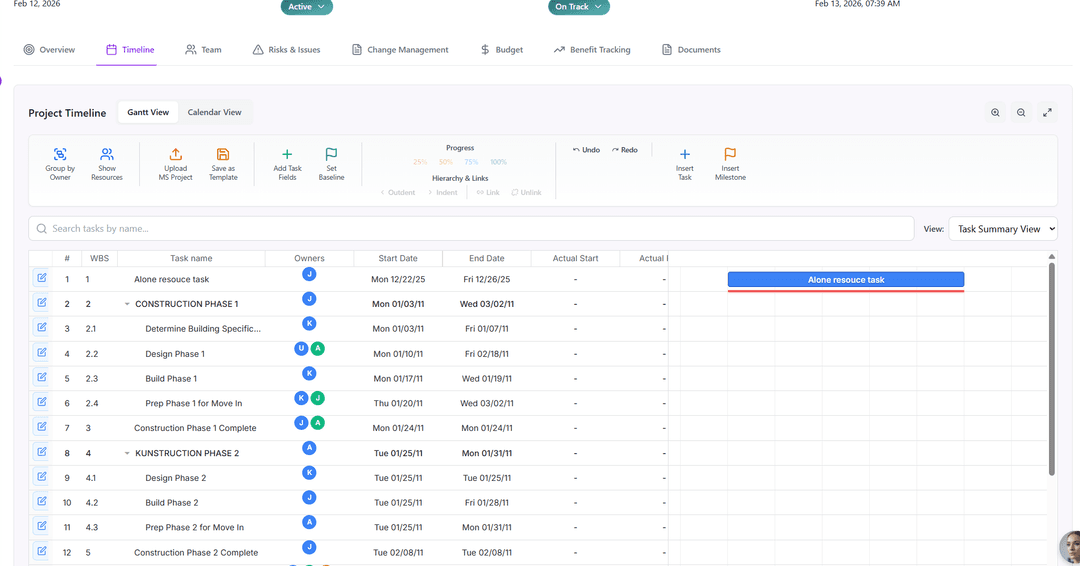Edit the KUNSTRUCTION PHASE 2 row
The height and width of the screenshot is (566, 1080).
point(42,452)
